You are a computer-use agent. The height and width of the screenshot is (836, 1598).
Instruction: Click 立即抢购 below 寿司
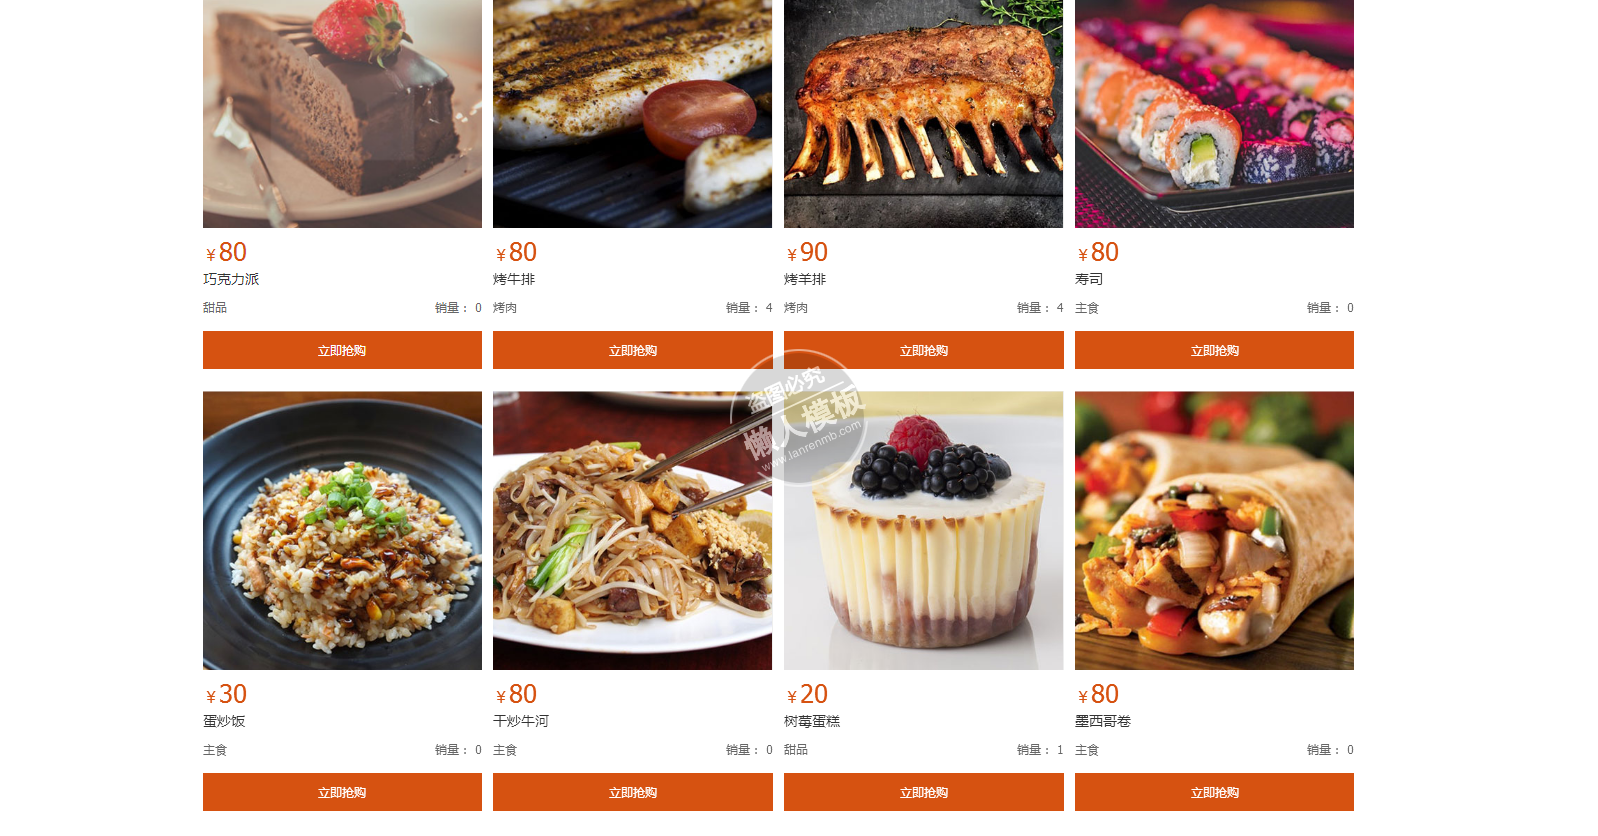click(x=1214, y=350)
